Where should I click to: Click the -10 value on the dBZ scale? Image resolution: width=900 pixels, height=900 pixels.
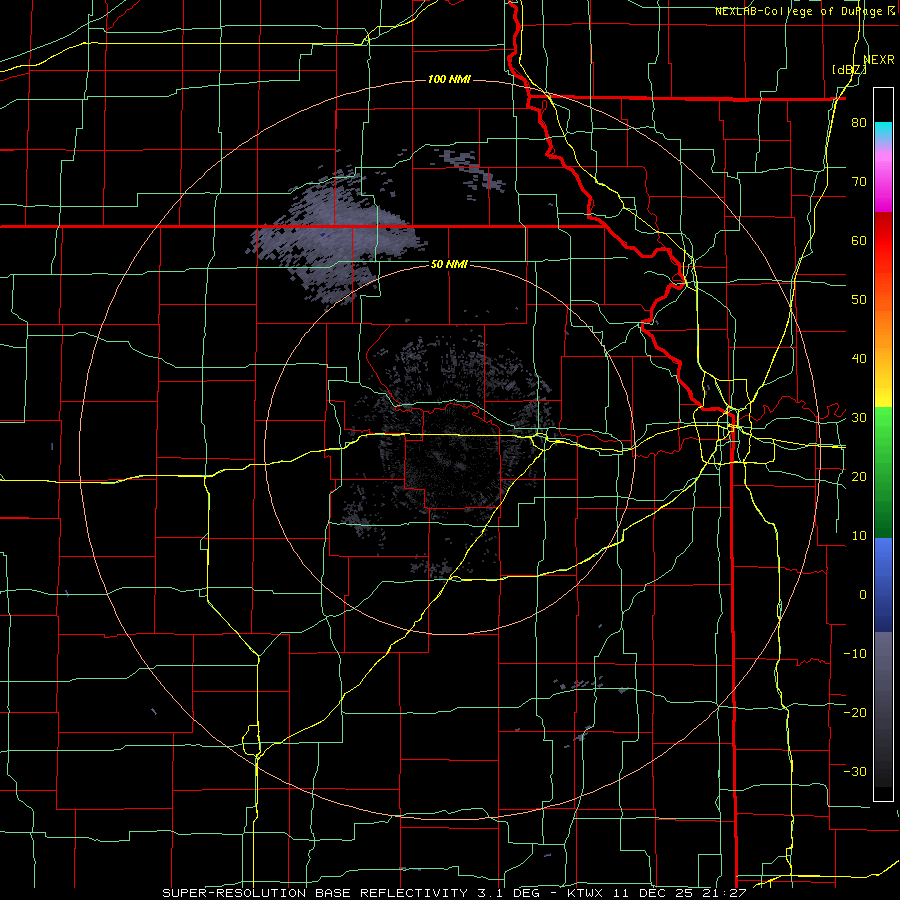click(855, 654)
